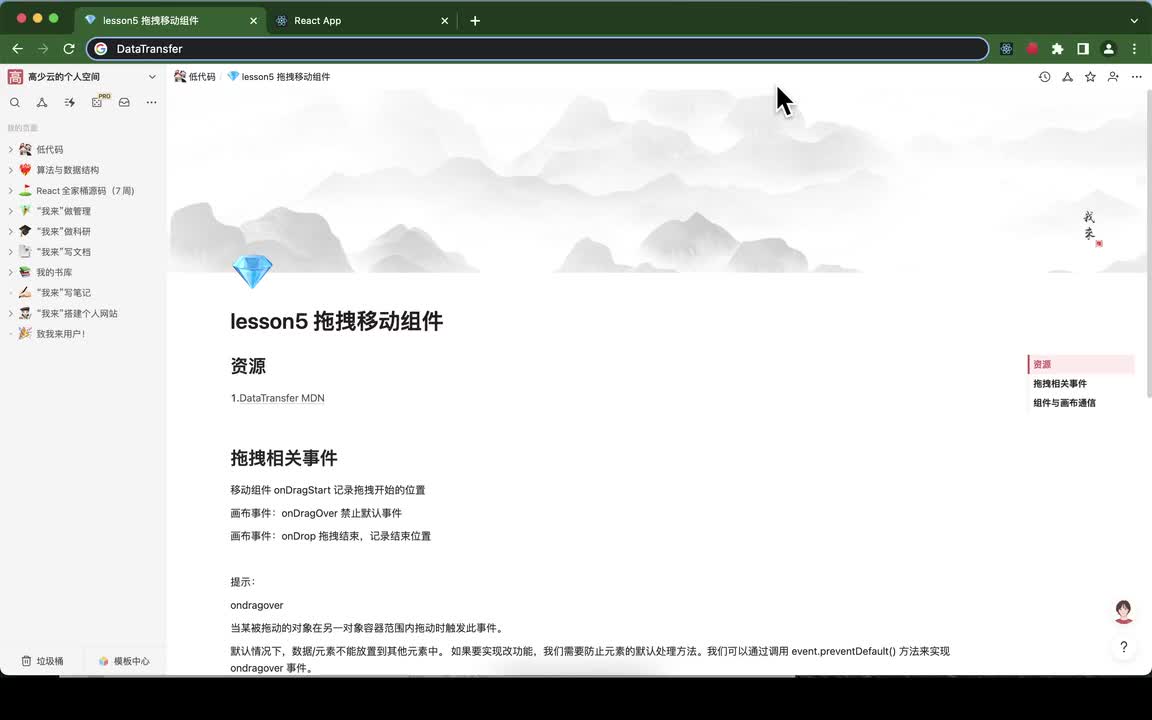Open 高少云的个人空间 workspace dropdown

pyautogui.click(x=152, y=76)
